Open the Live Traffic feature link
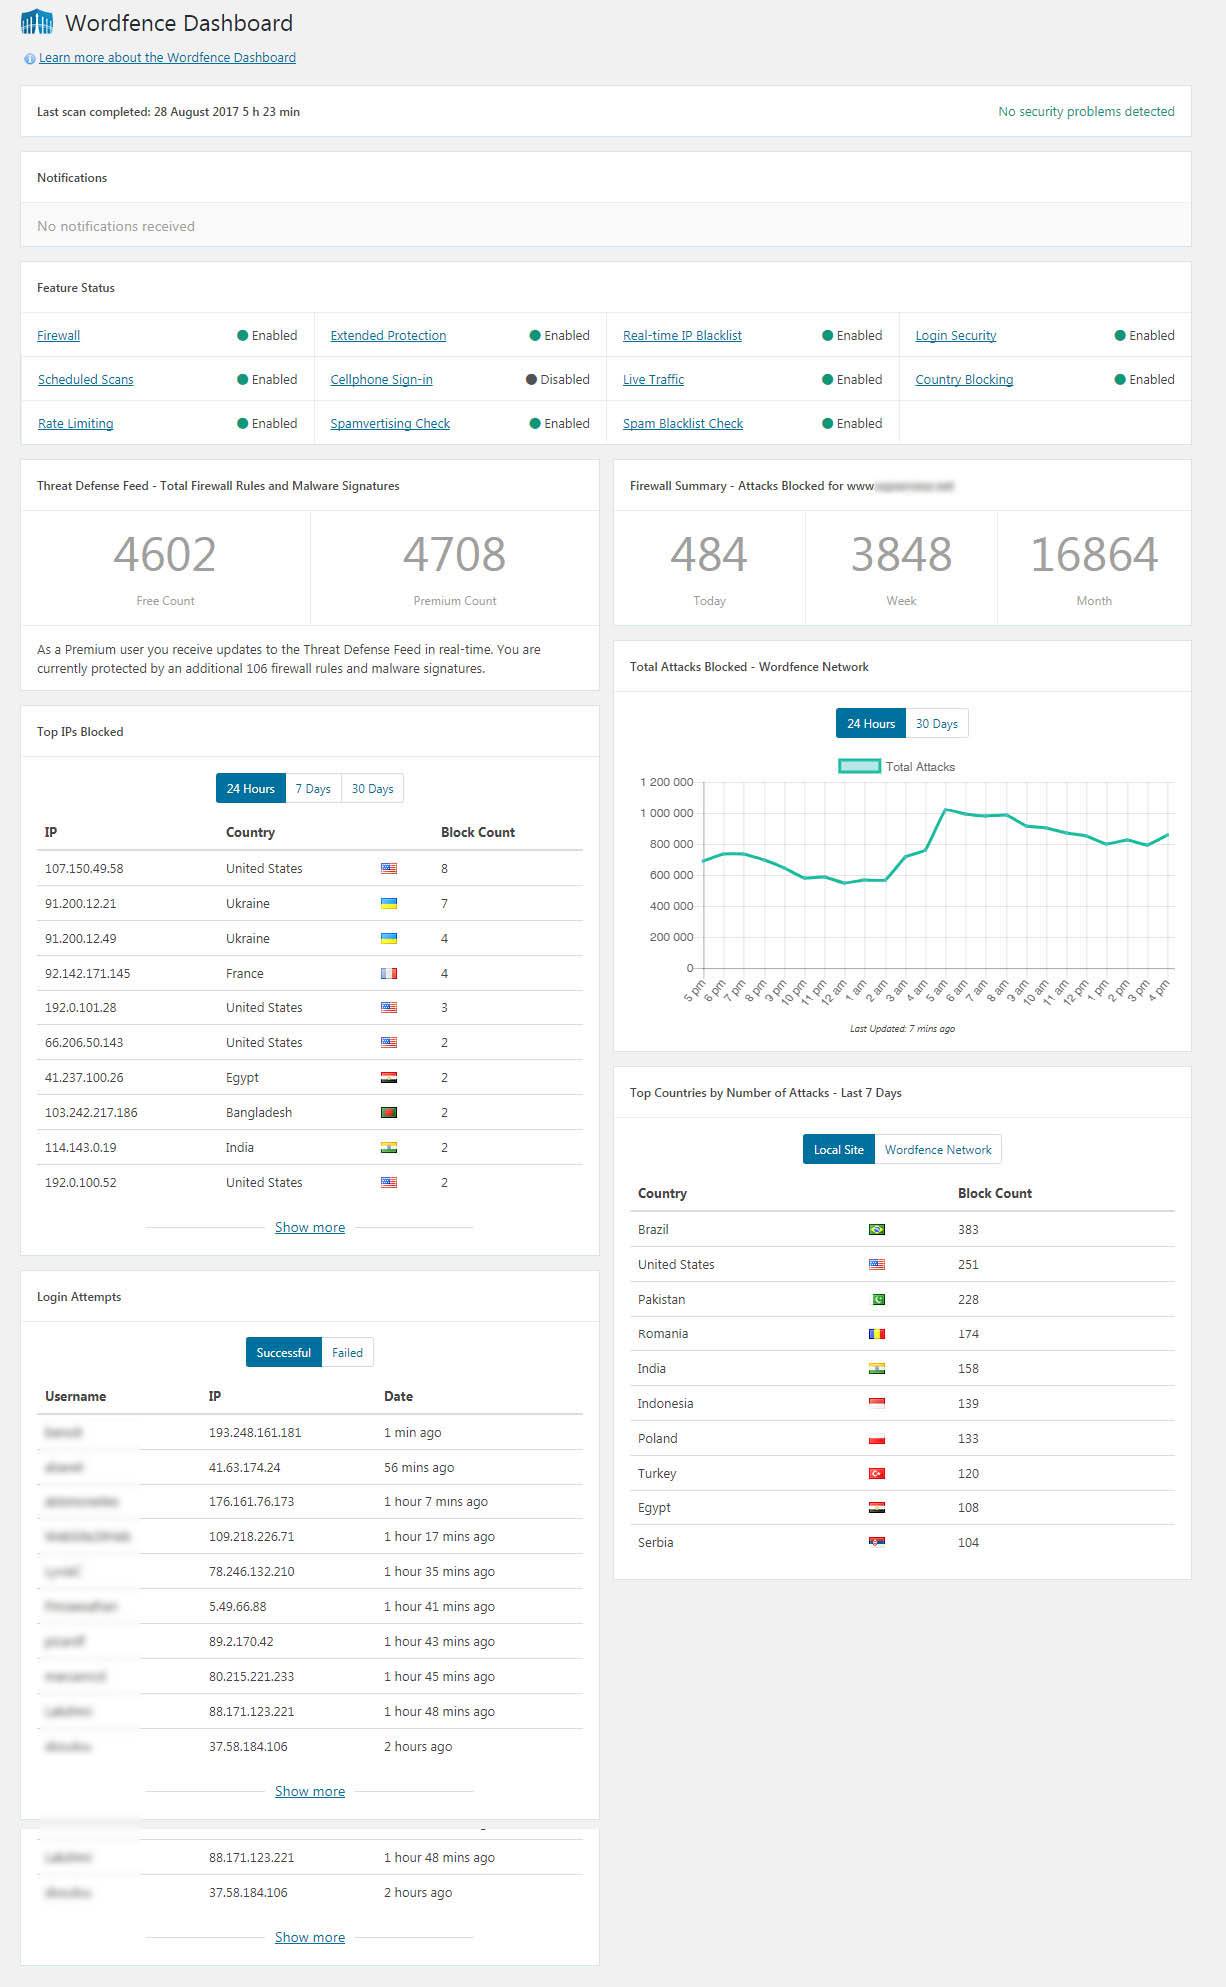Viewport: 1226px width, 1987px height. (x=653, y=380)
